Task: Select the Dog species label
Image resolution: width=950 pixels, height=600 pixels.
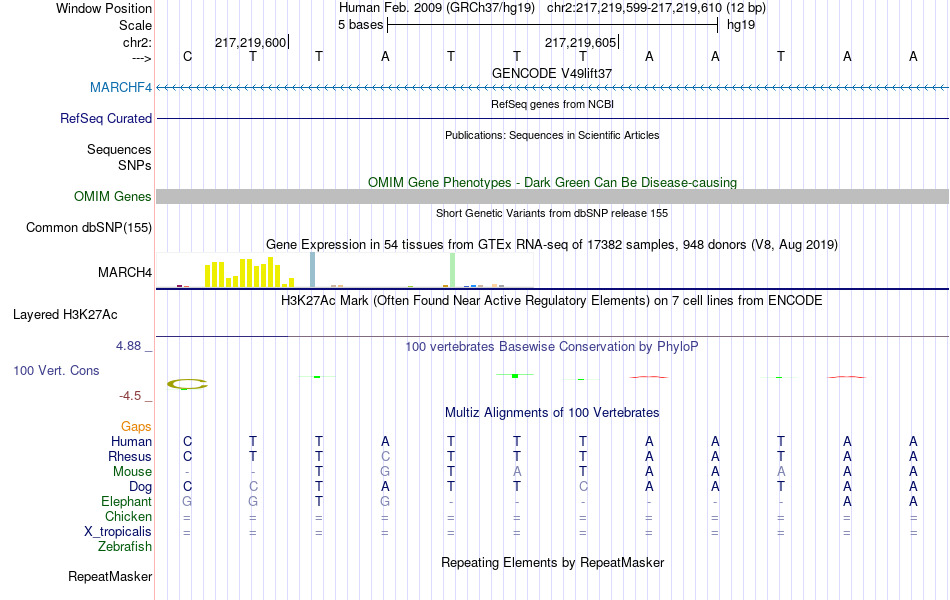Action: [x=140, y=487]
